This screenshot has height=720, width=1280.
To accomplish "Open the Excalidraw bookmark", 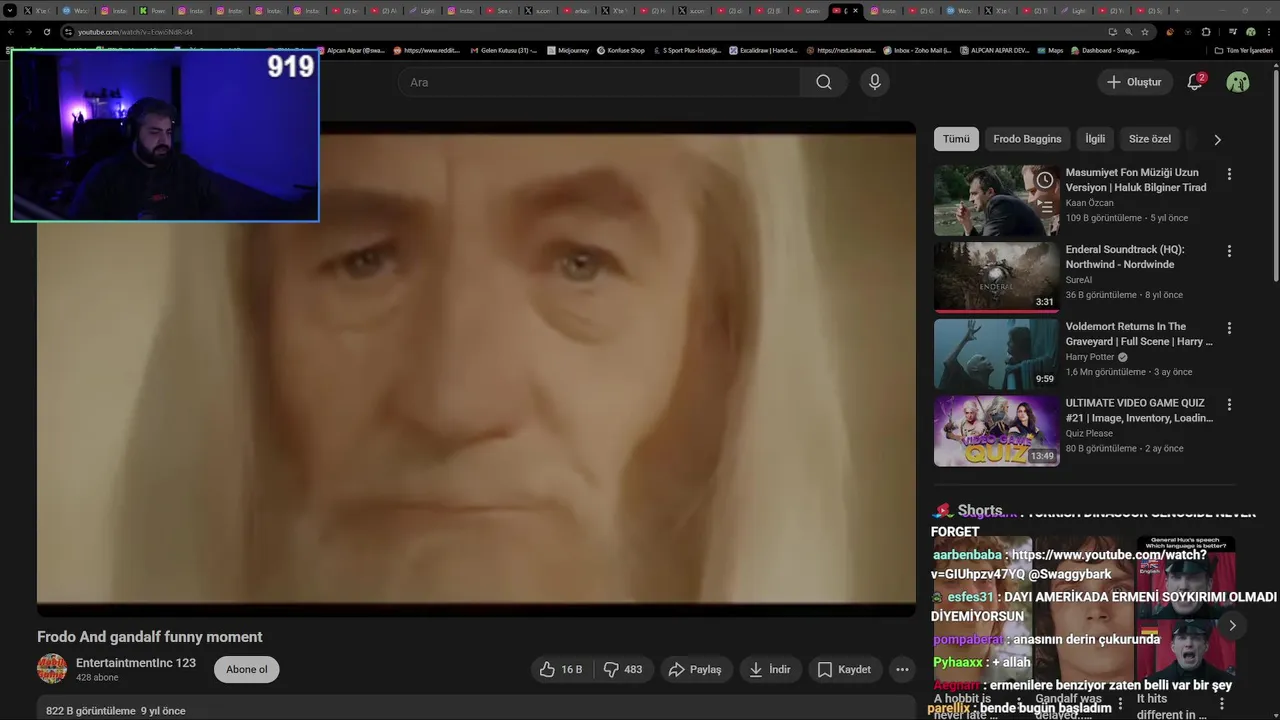I will point(763,50).
